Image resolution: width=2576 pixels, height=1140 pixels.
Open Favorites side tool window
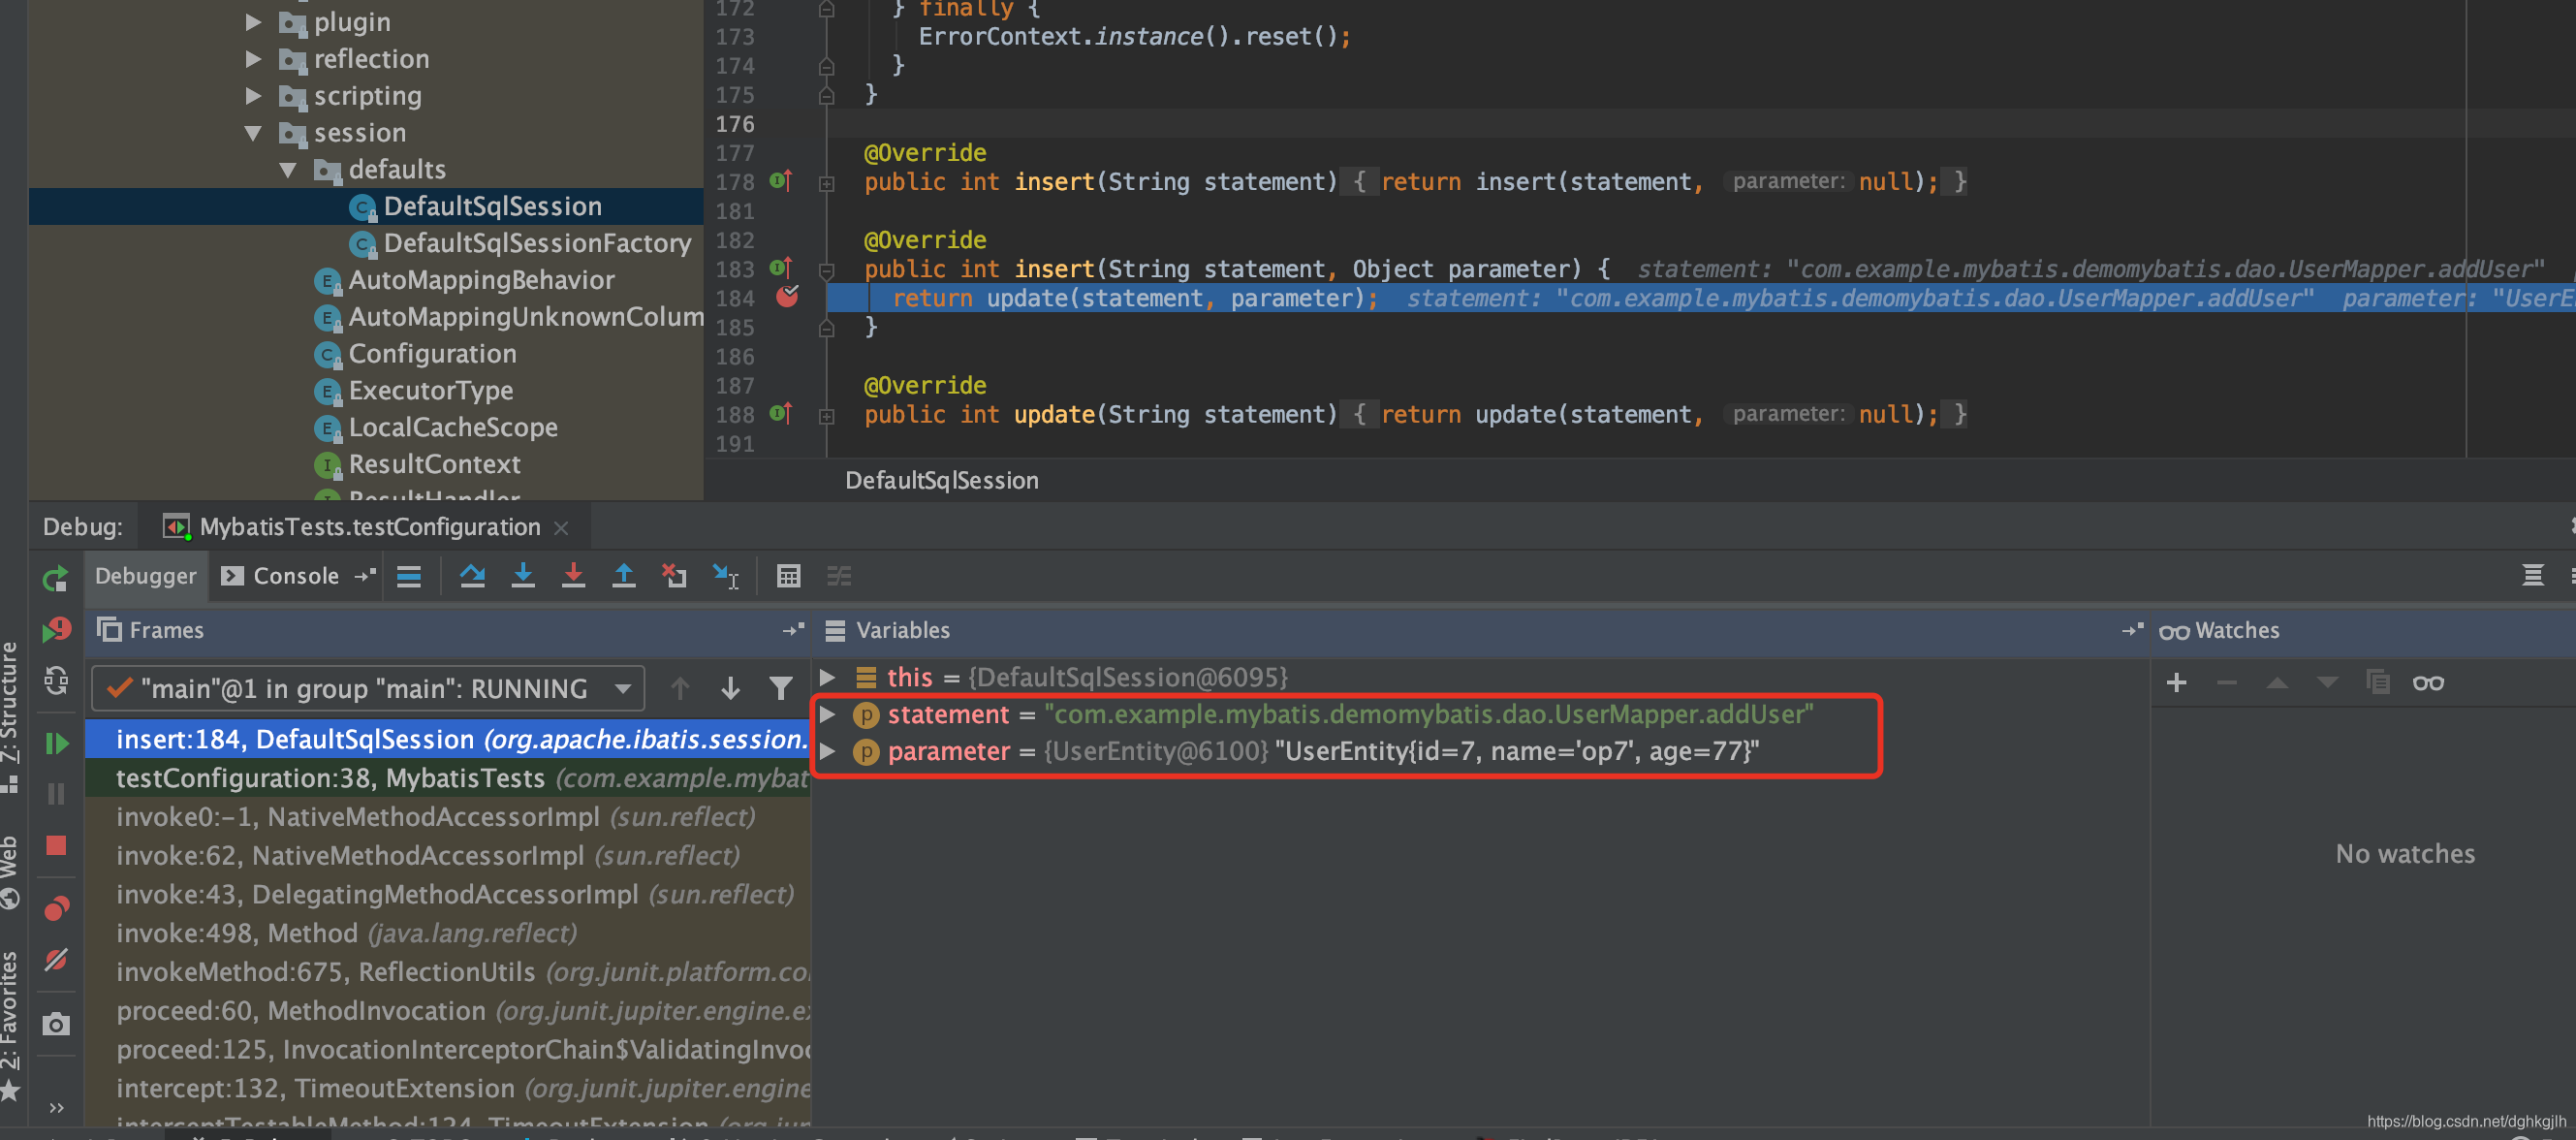pyautogui.click(x=10, y=1025)
